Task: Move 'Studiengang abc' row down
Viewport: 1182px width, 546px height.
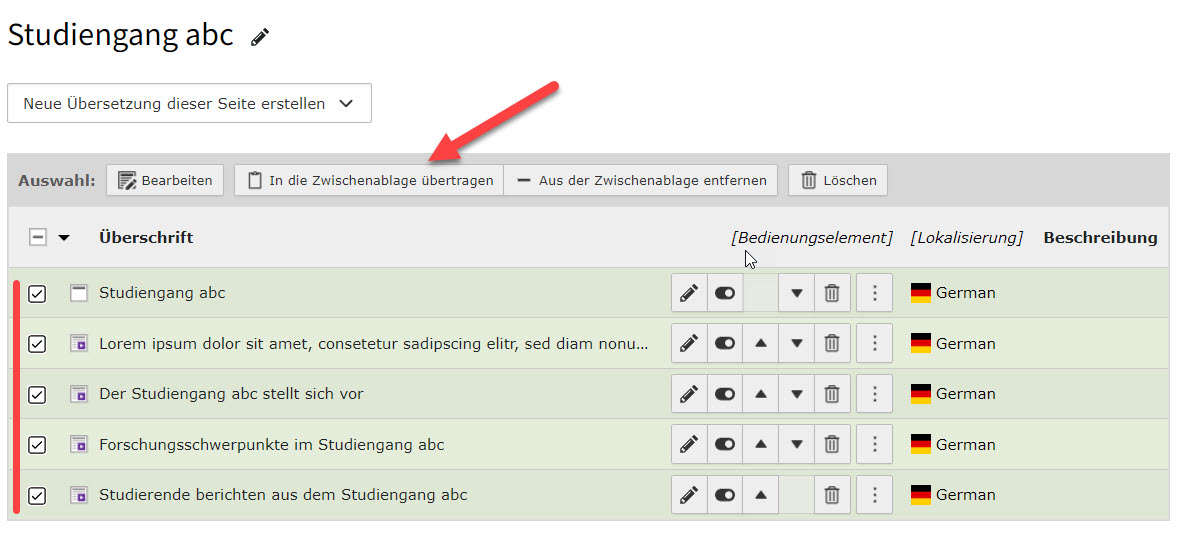Action: (x=796, y=293)
